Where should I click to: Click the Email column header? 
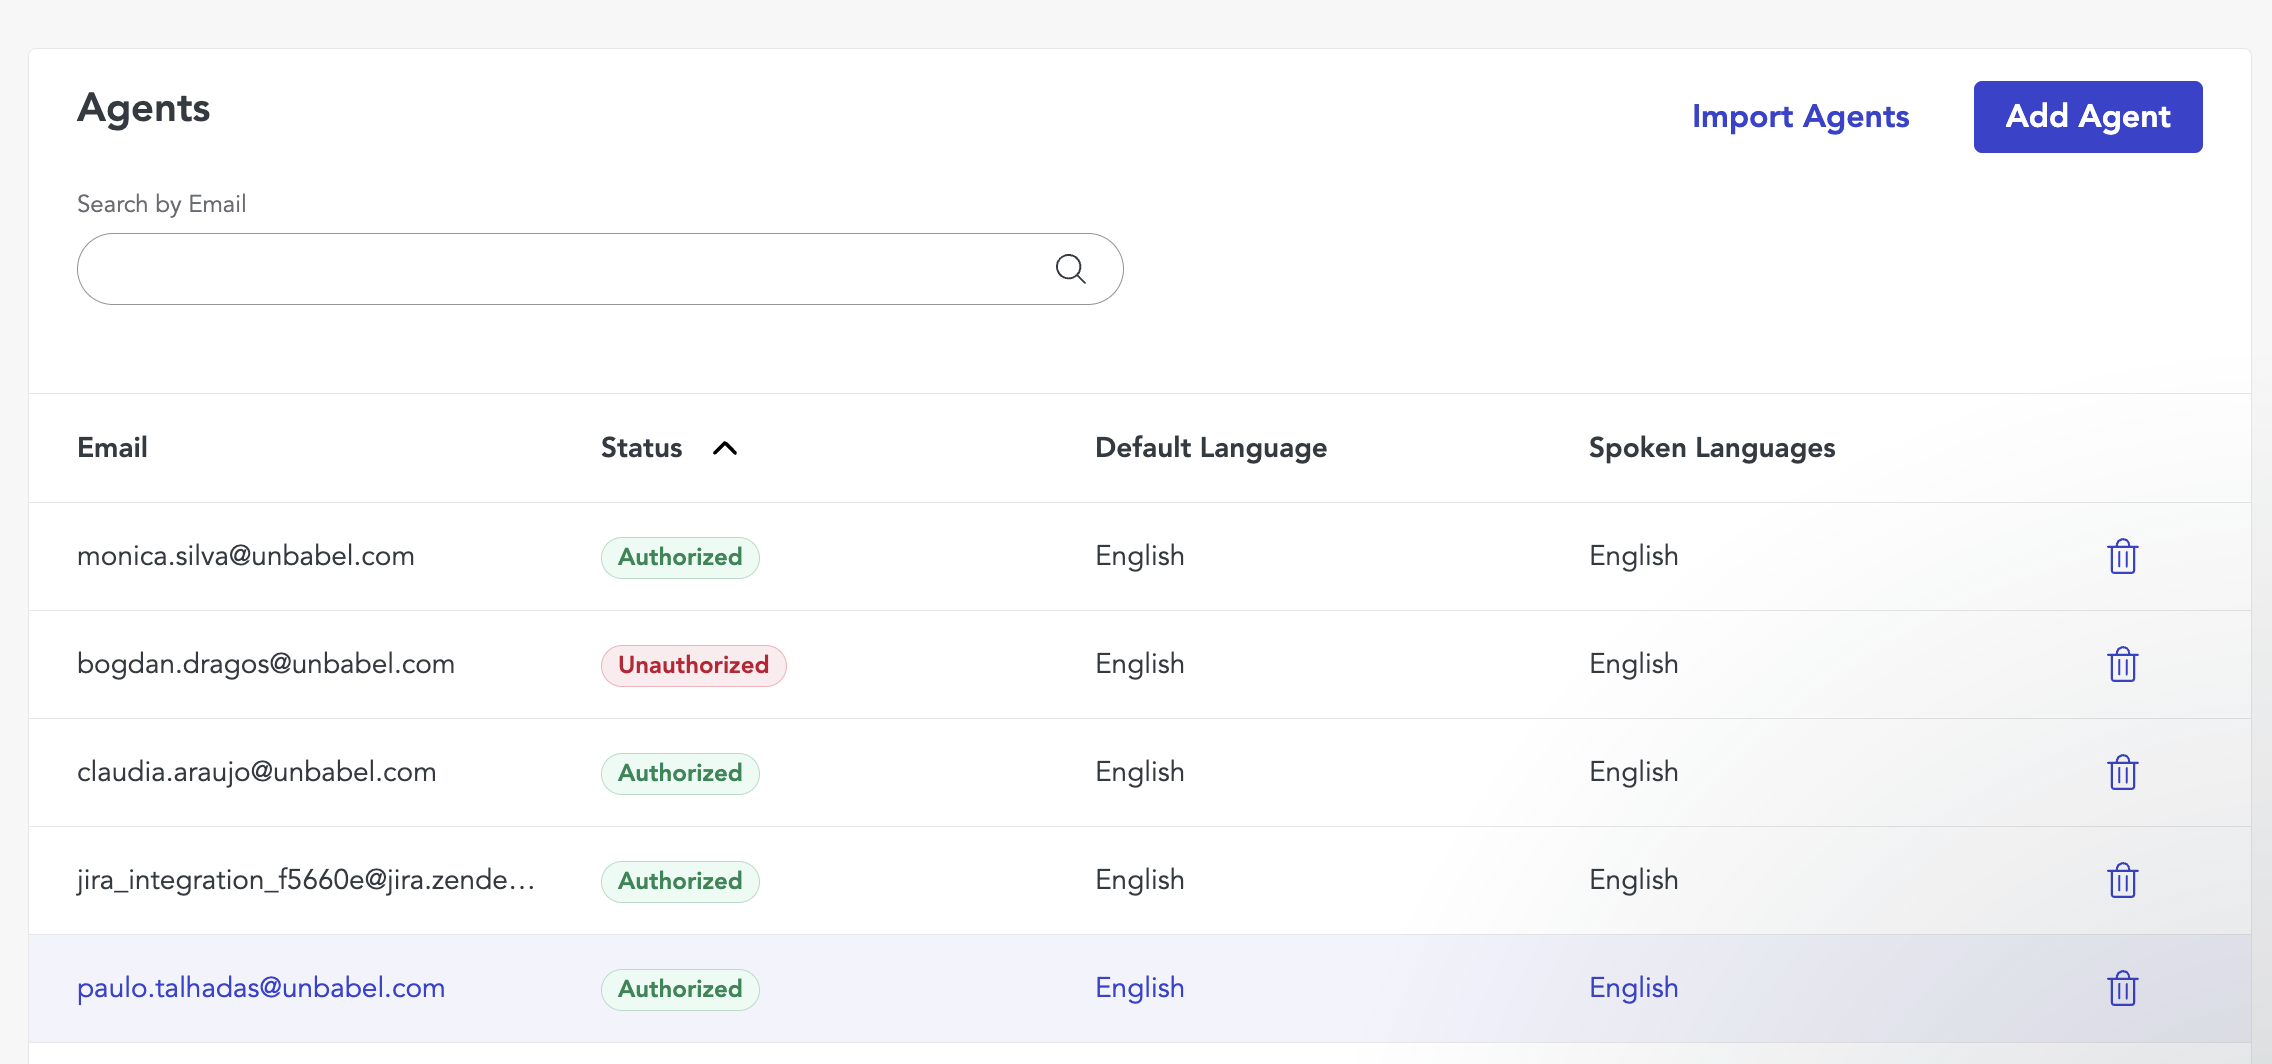click(112, 447)
